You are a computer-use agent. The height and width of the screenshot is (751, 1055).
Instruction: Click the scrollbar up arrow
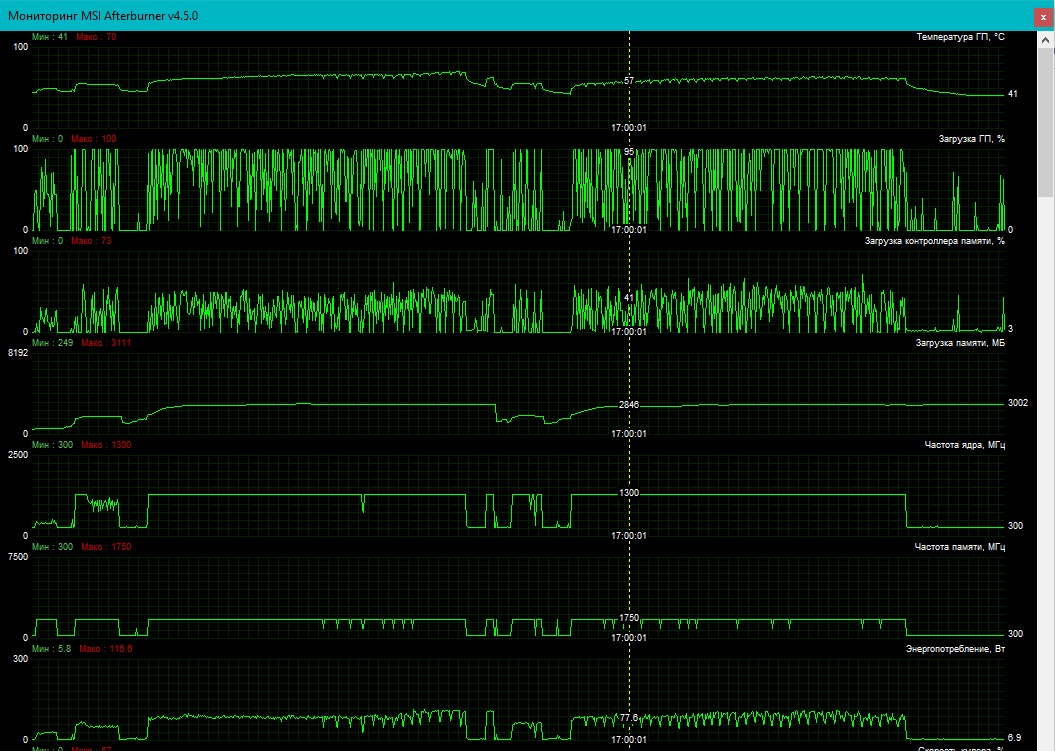pyautogui.click(x=1046, y=40)
